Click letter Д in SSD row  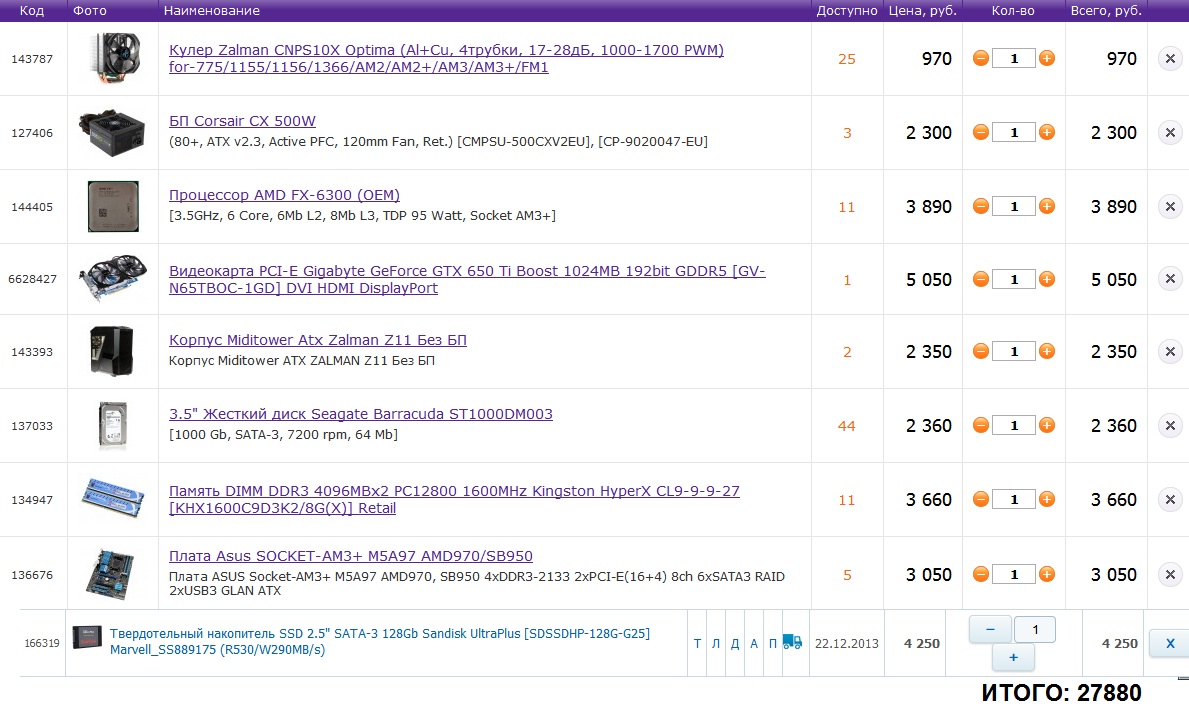[735, 644]
